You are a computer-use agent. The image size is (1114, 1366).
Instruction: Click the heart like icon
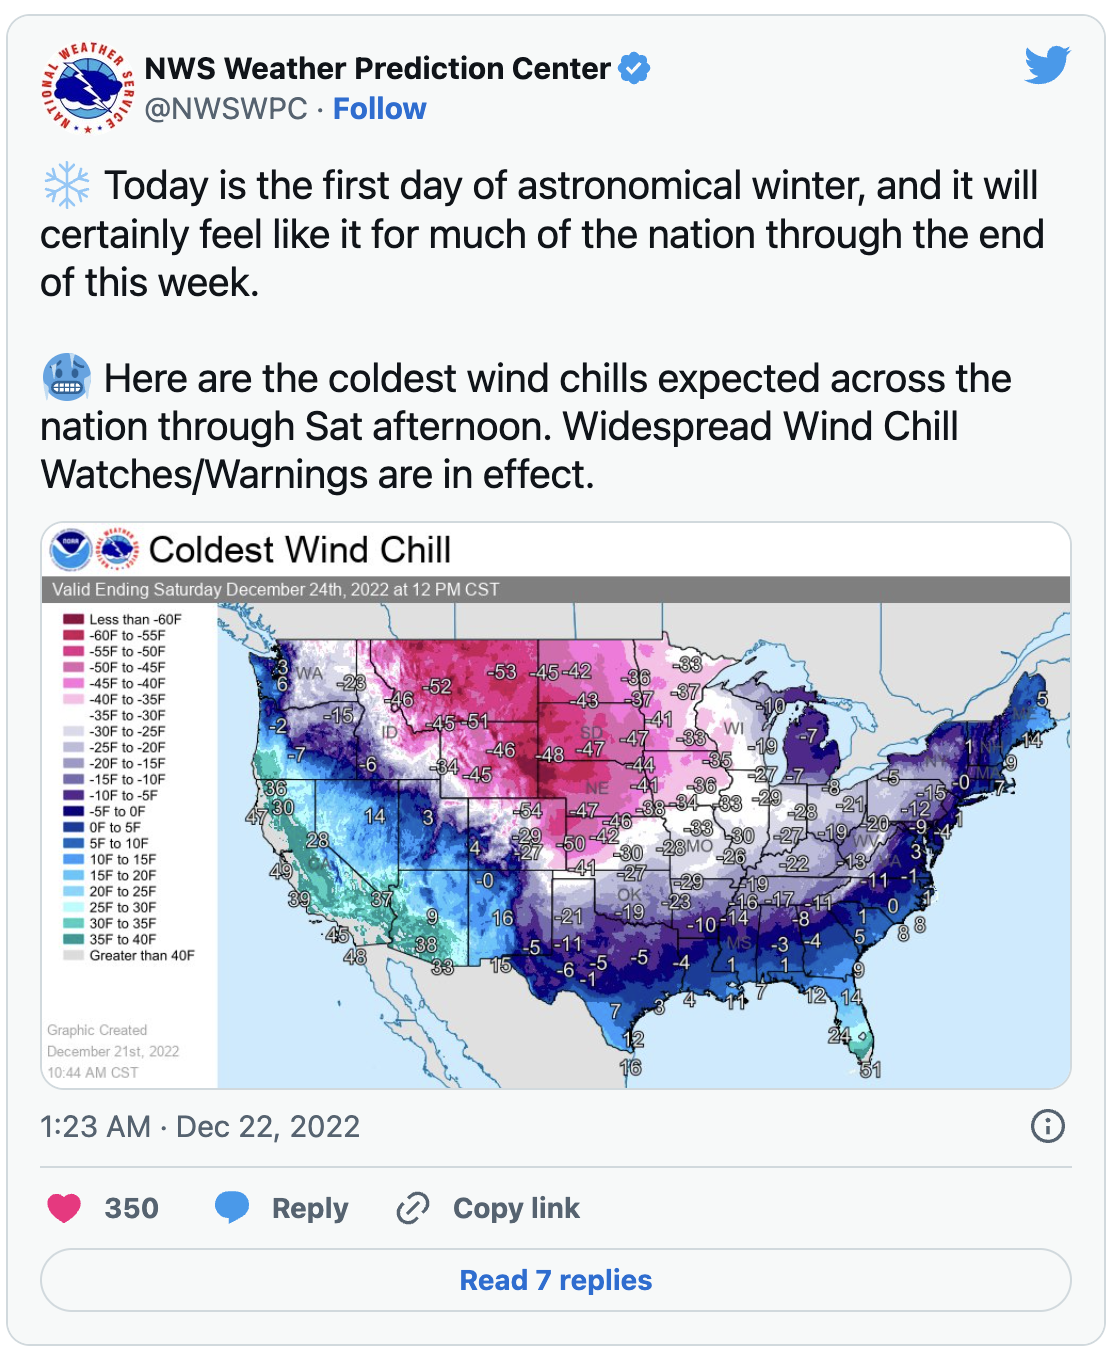tap(64, 1208)
